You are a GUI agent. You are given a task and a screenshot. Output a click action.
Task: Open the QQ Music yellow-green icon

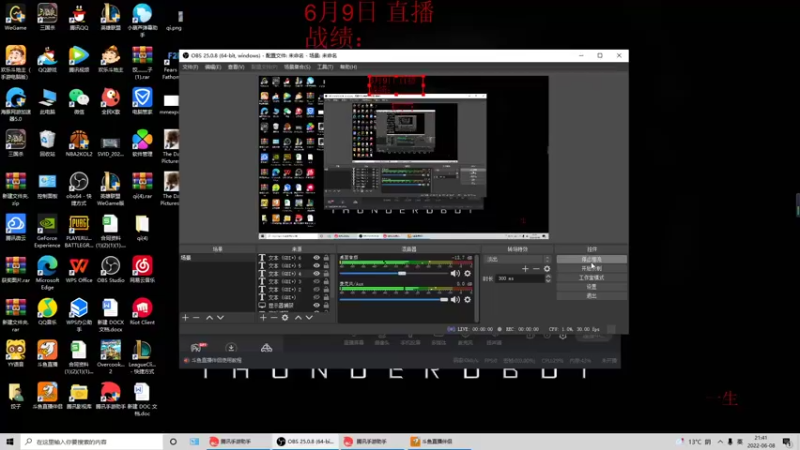coord(47,312)
